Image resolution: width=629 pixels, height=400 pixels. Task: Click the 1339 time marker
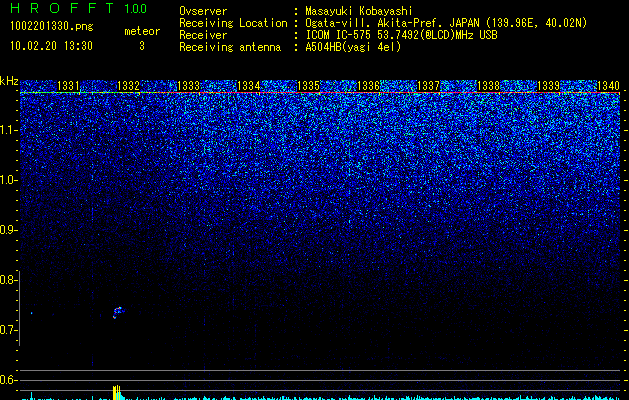click(548, 85)
